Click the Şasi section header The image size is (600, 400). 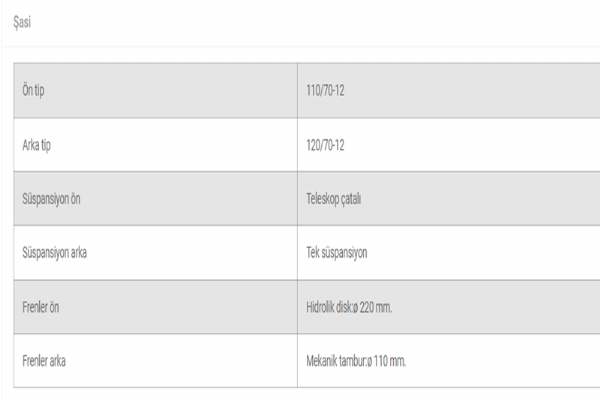tap(23, 21)
